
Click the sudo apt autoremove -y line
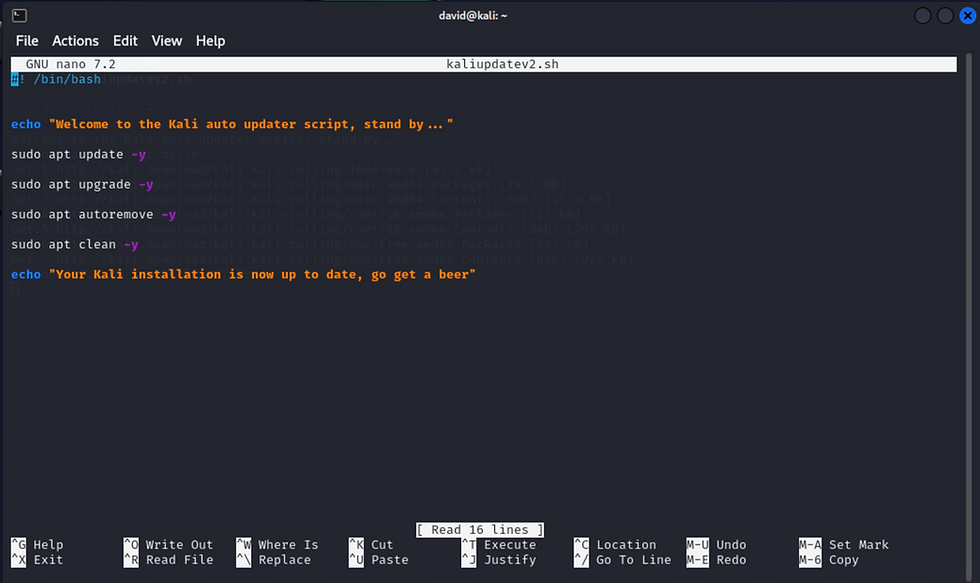click(x=93, y=214)
